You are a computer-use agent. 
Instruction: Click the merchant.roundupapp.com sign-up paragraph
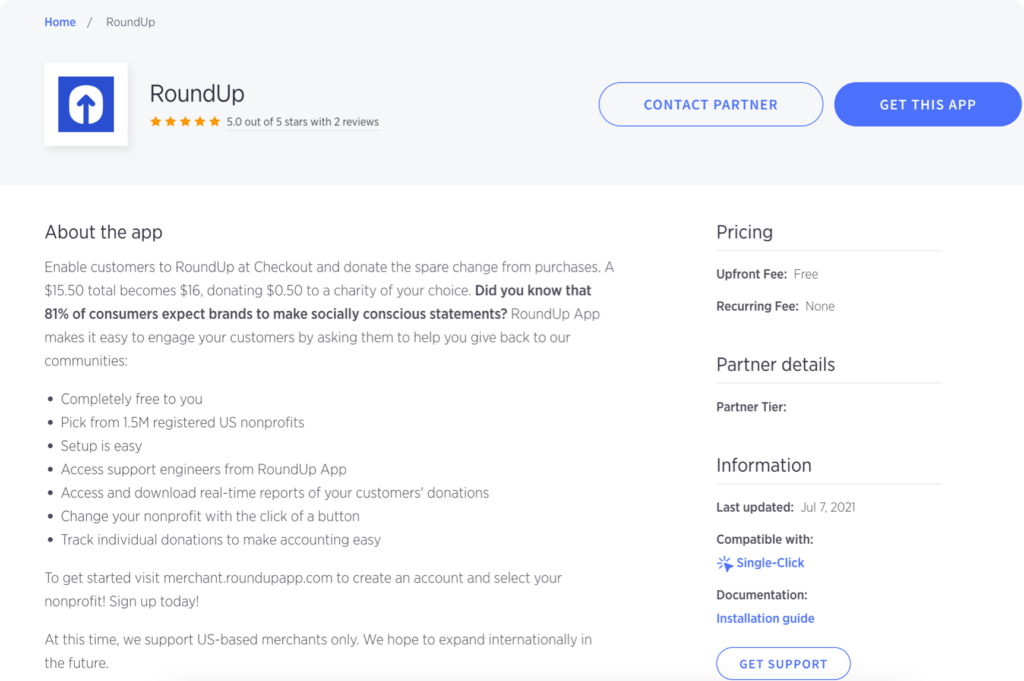point(303,589)
